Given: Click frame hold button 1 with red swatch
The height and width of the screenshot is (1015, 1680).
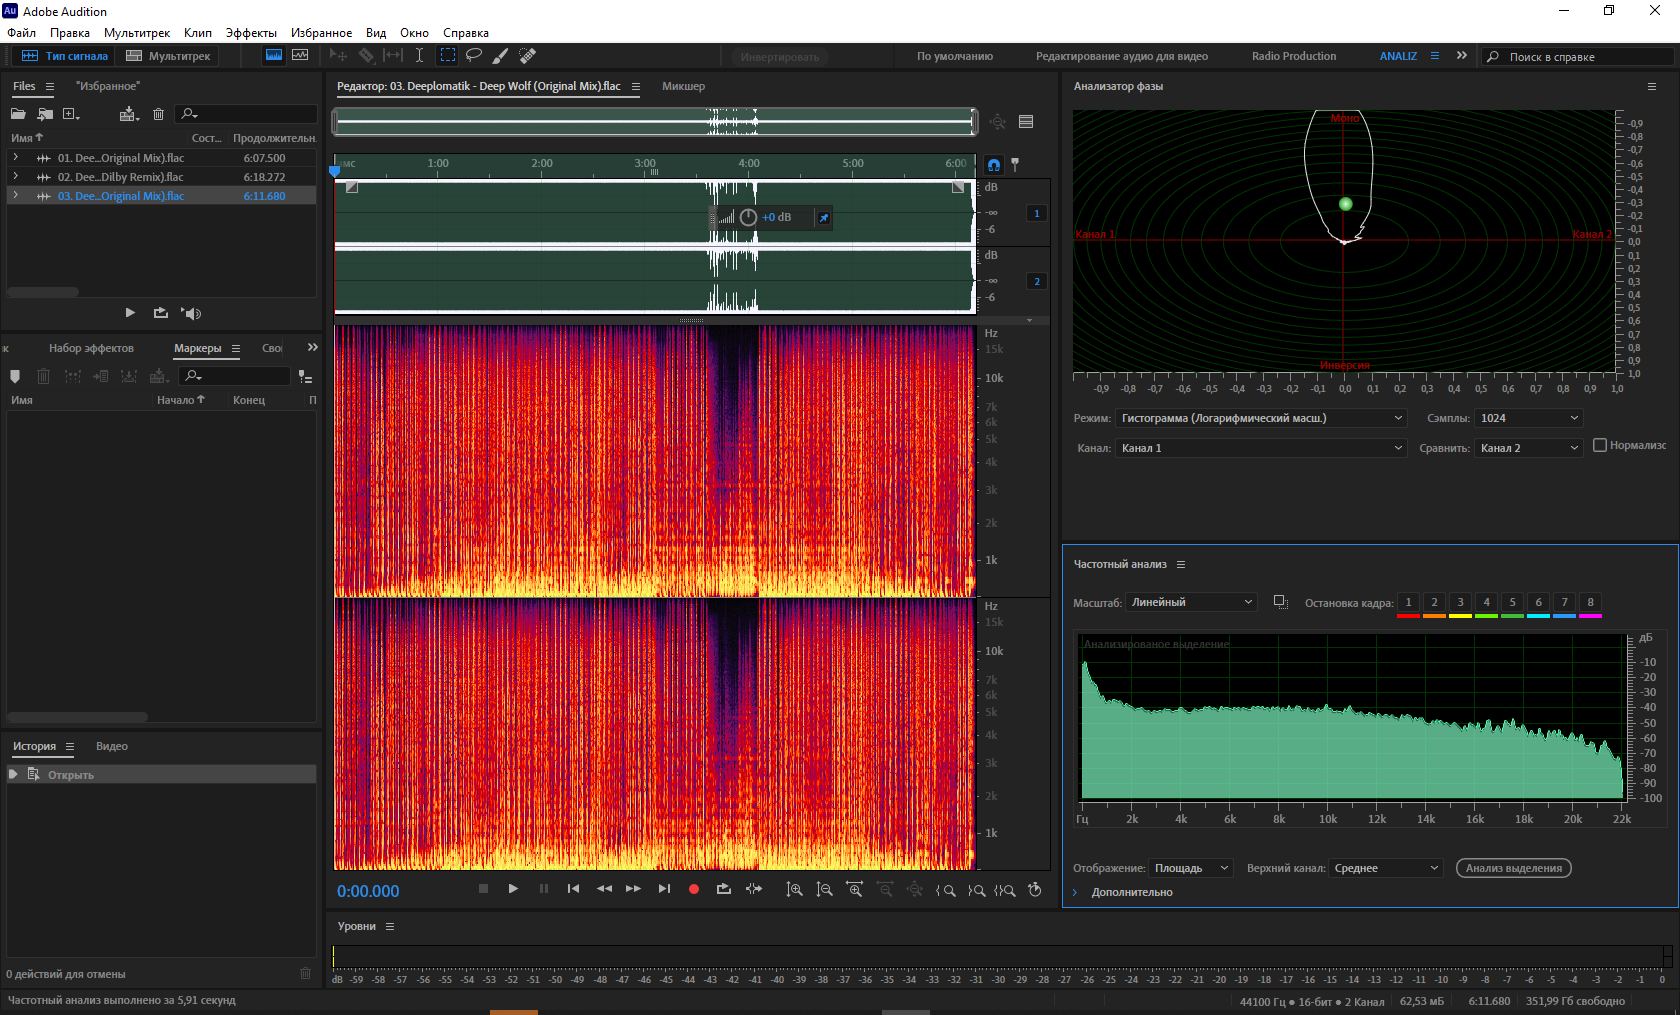Looking at the screenshot, I should [x=1408, y=602].
